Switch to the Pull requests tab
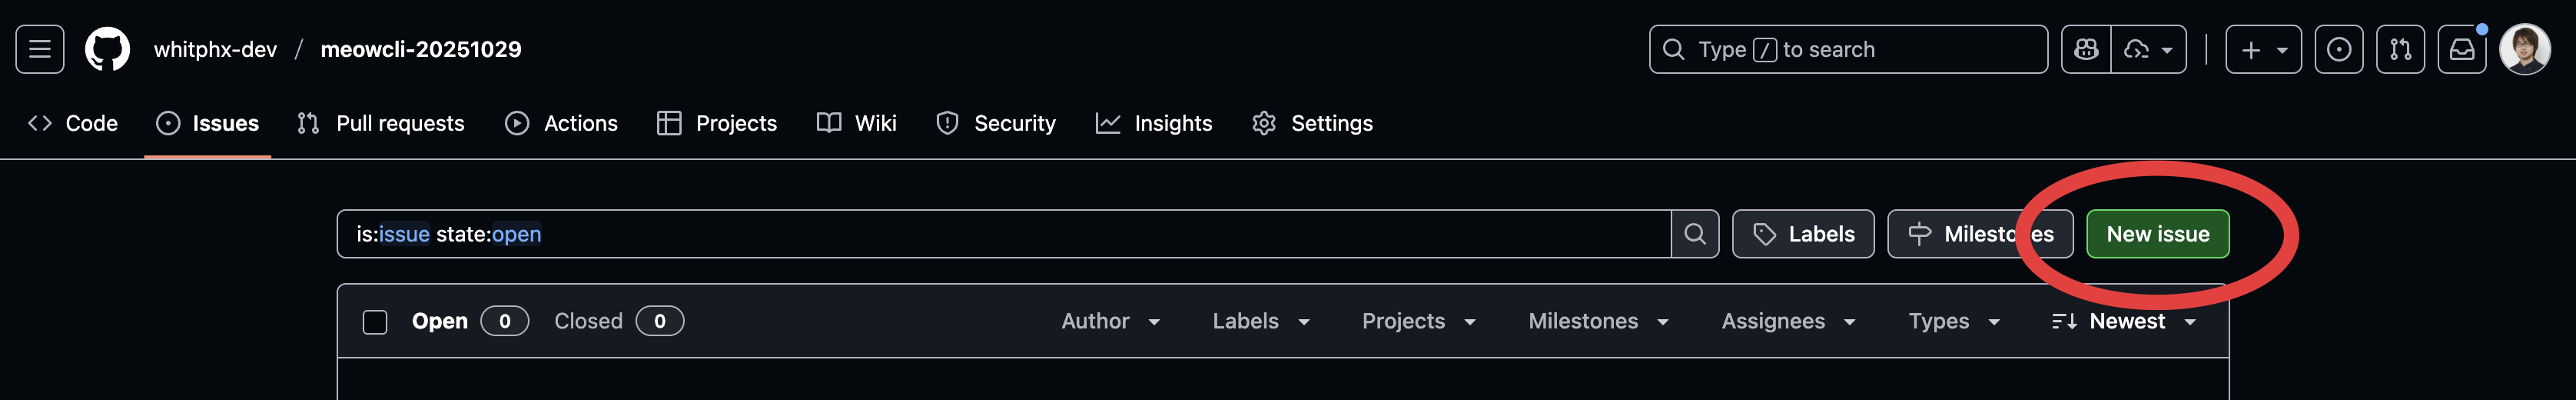 pyautogui.click(x=381, y=123)
